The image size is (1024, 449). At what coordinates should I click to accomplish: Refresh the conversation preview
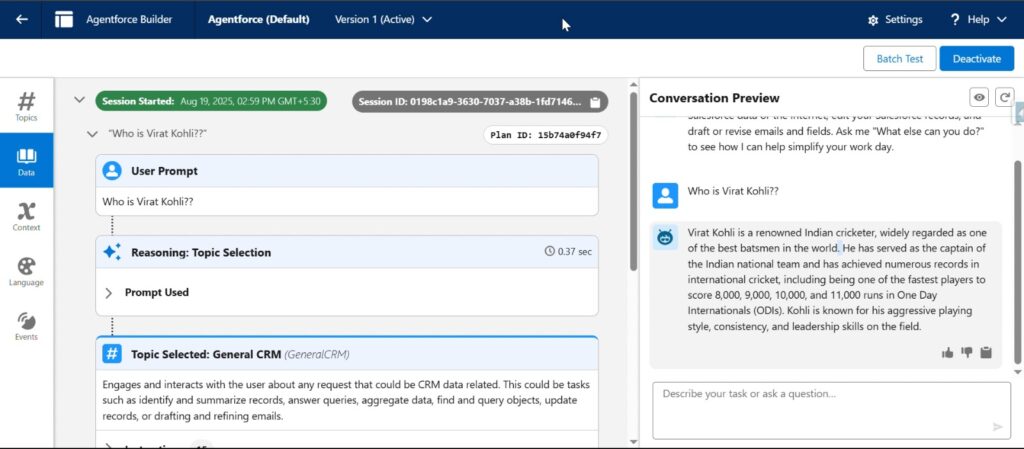tap(1004, 98)
